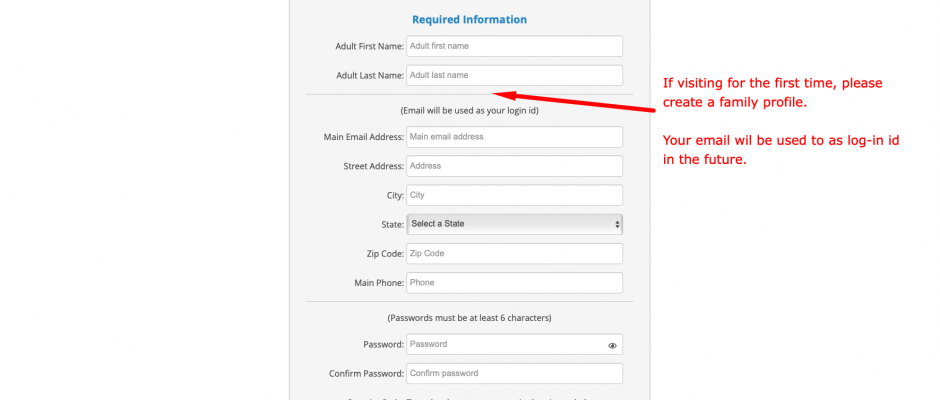Click the email login id note
The image size is (940, 400).
[469, 111]
